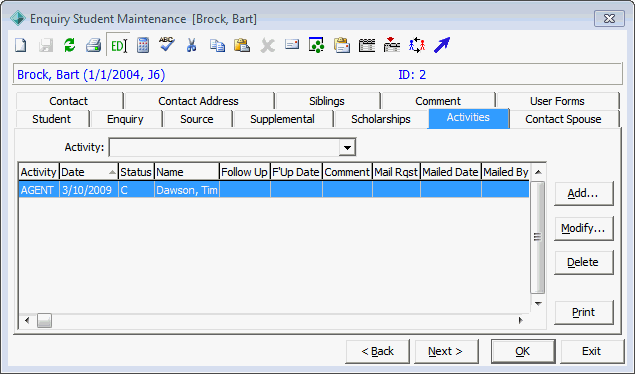Image resolution: width=635 pixels, height=374 pixels.
Task: Open the Scholarships tab
Action: click(x=381, y=119)
